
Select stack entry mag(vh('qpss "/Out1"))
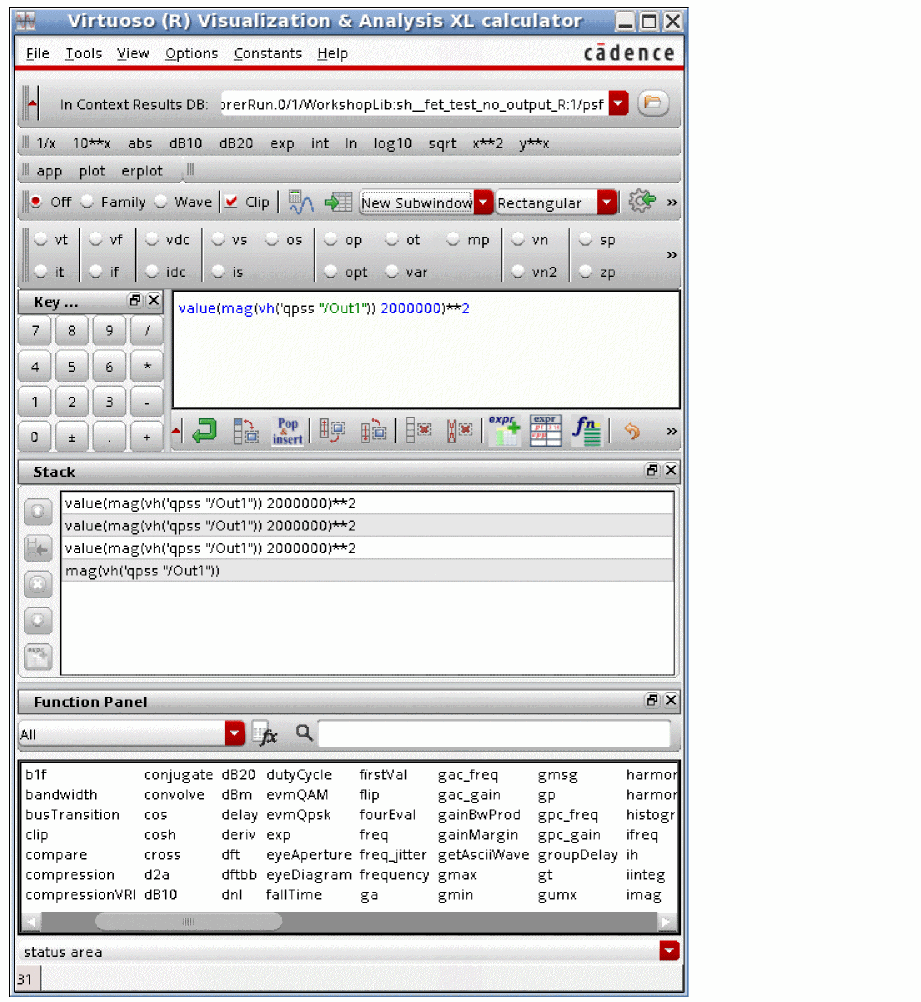[x=368, y=571]
